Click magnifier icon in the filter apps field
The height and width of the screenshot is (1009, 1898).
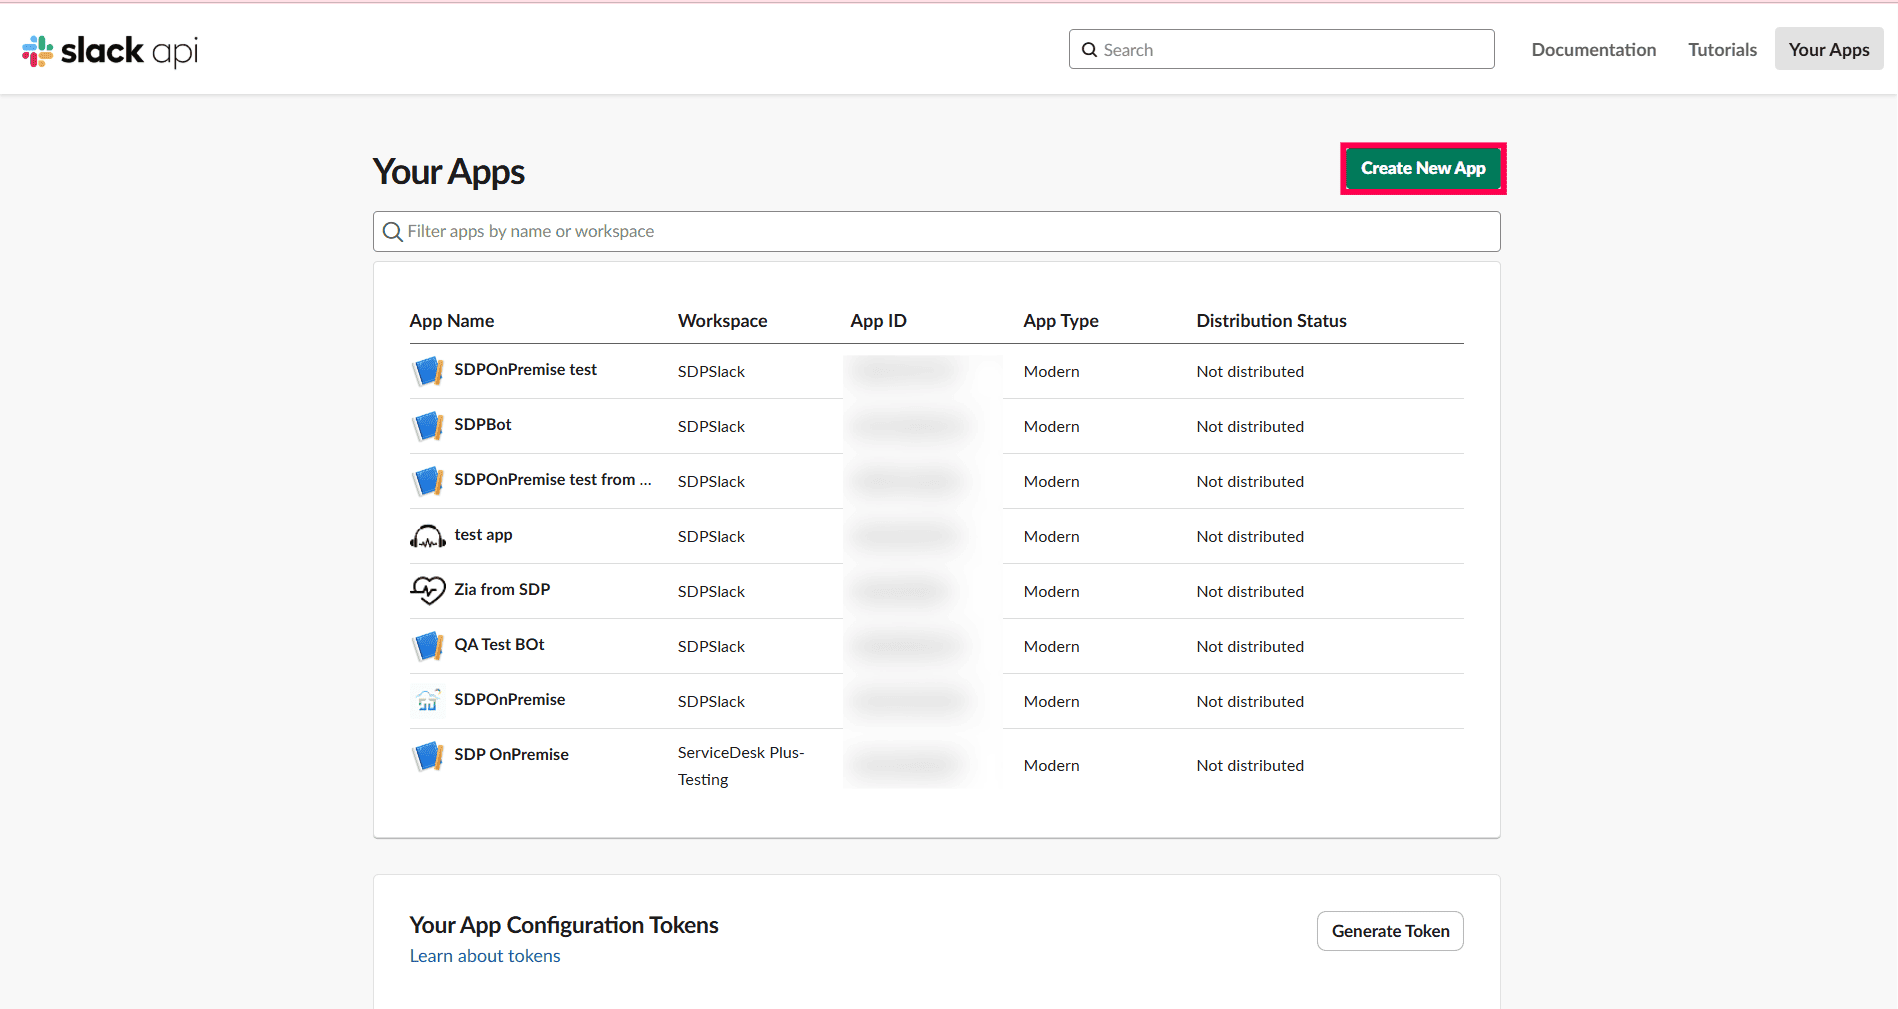[x=393, y=232]
